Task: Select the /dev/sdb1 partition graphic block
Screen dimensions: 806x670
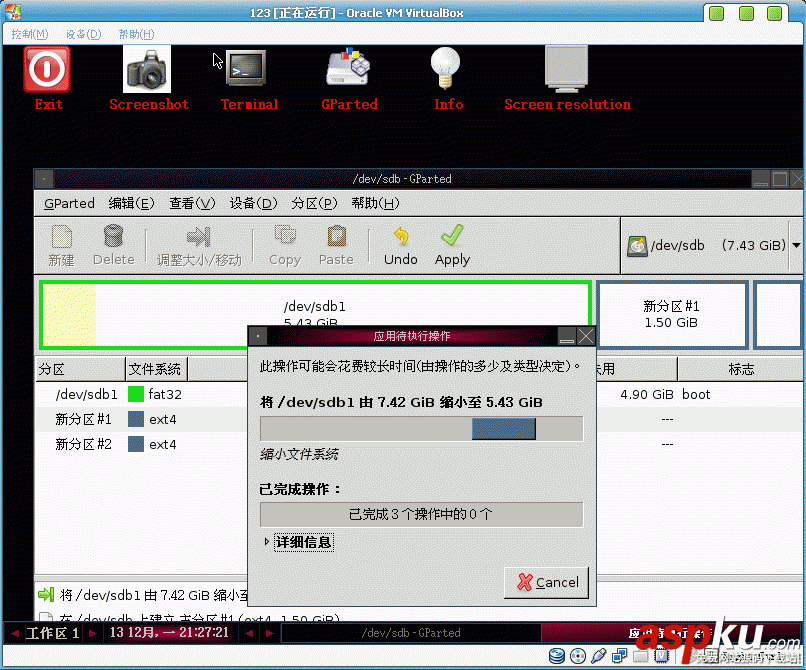Action: (x=315, y=315)
